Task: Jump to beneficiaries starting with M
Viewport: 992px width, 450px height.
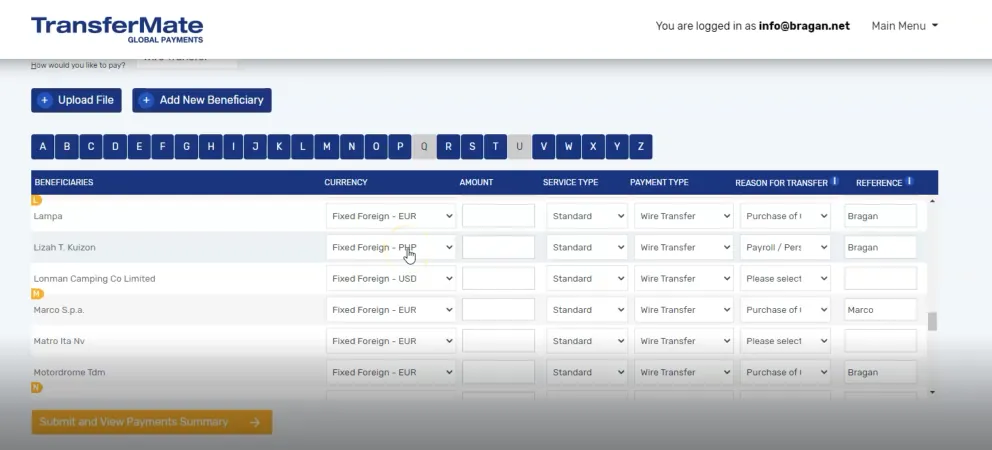Action: [x=326, y=147]
